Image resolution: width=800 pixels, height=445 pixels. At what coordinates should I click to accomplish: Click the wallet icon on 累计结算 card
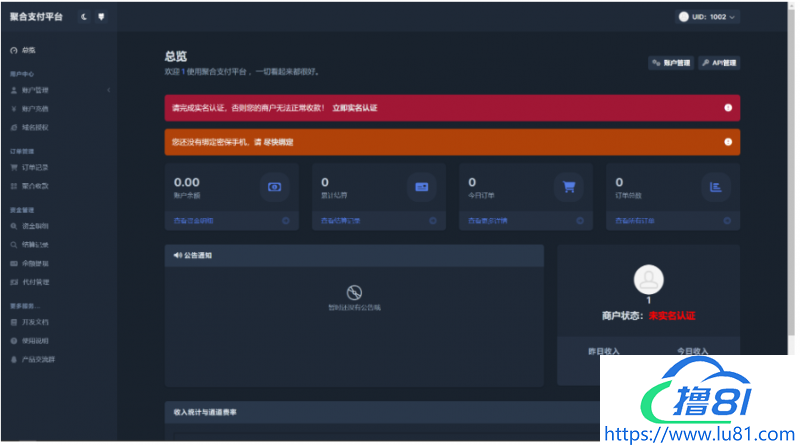coord(421,186)
